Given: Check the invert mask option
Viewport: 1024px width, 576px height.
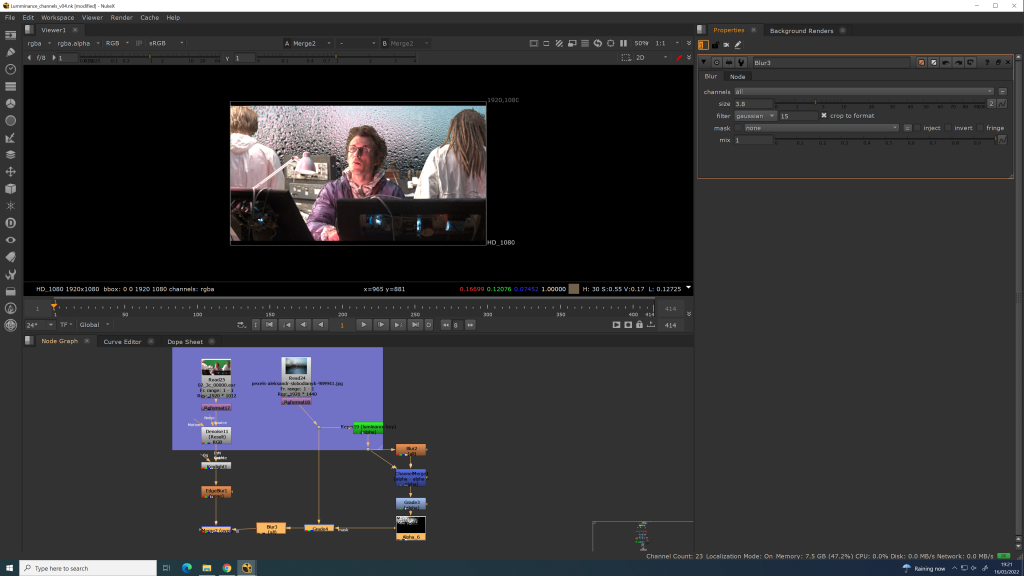Looking at the screenshot, I should point(948,128).
